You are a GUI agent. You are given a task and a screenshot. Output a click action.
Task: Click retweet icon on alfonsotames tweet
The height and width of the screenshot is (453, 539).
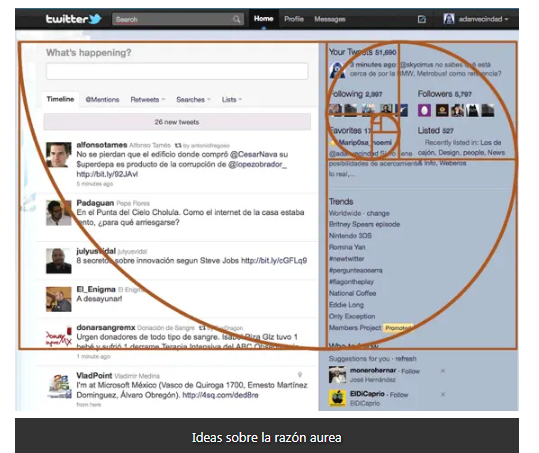[178, 145]
